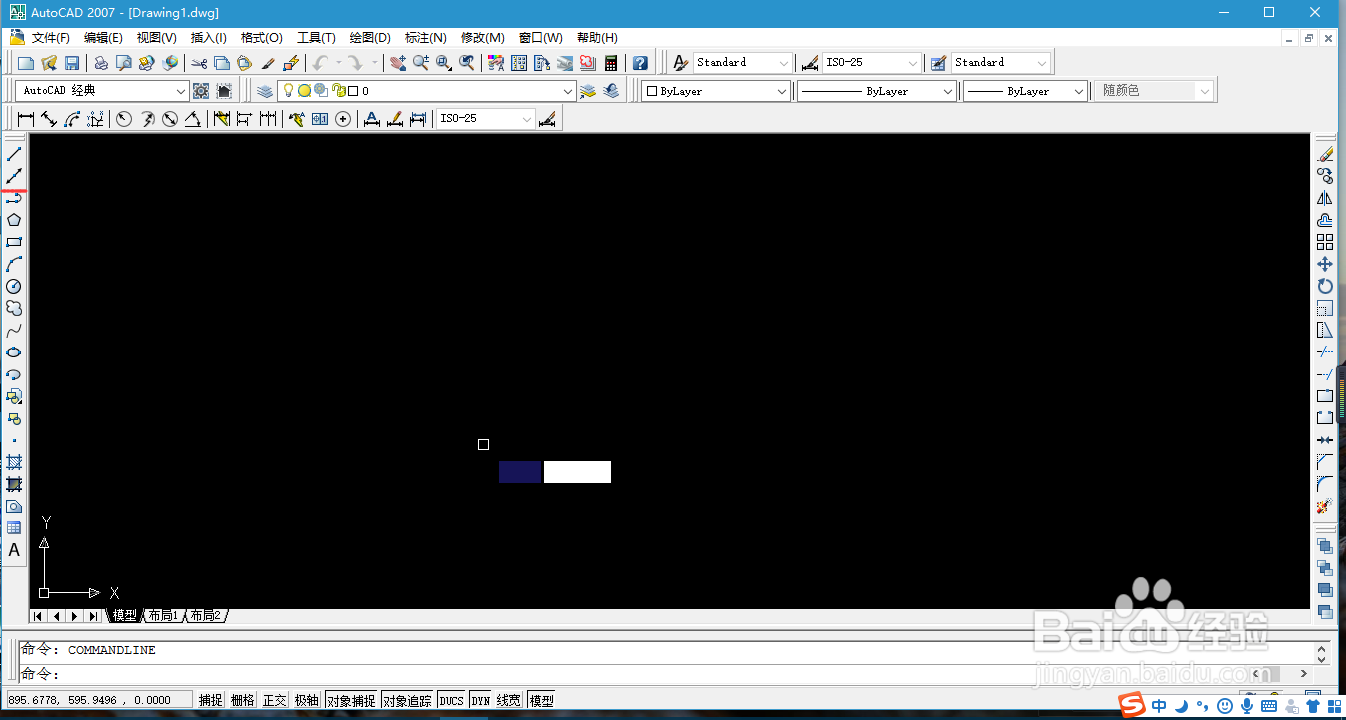
Task: Select the Construction Line tool
Action: [14, 176]
